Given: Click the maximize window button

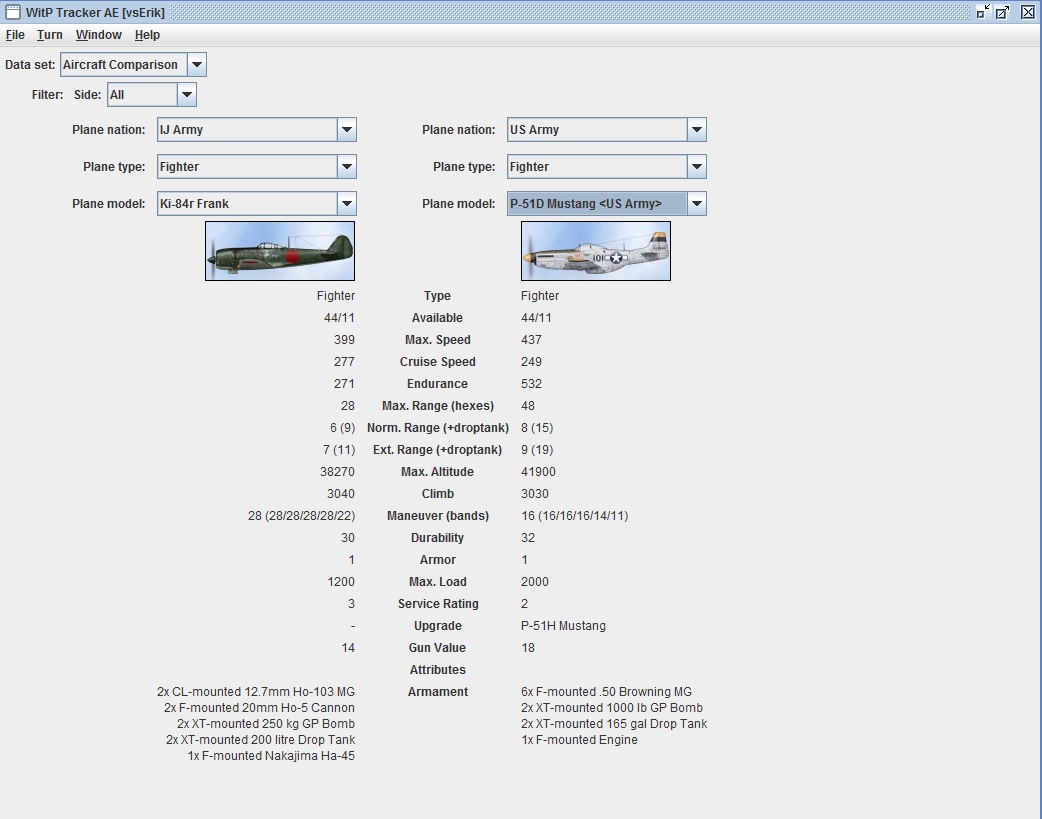Looking at the screenshot, I should pyautogui.click(x=1003, y=11).
